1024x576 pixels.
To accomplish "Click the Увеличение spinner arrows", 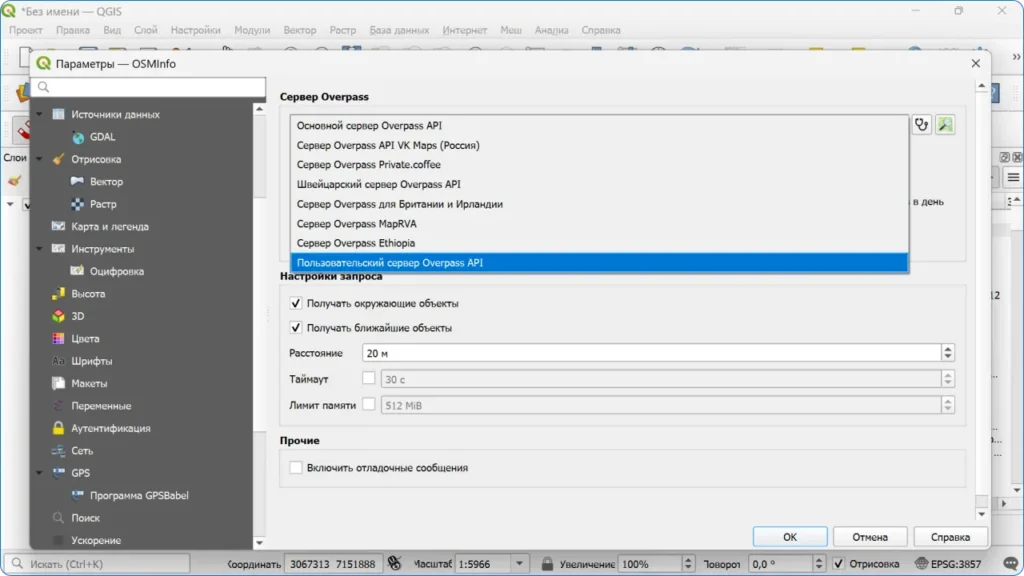I will 688,564.
